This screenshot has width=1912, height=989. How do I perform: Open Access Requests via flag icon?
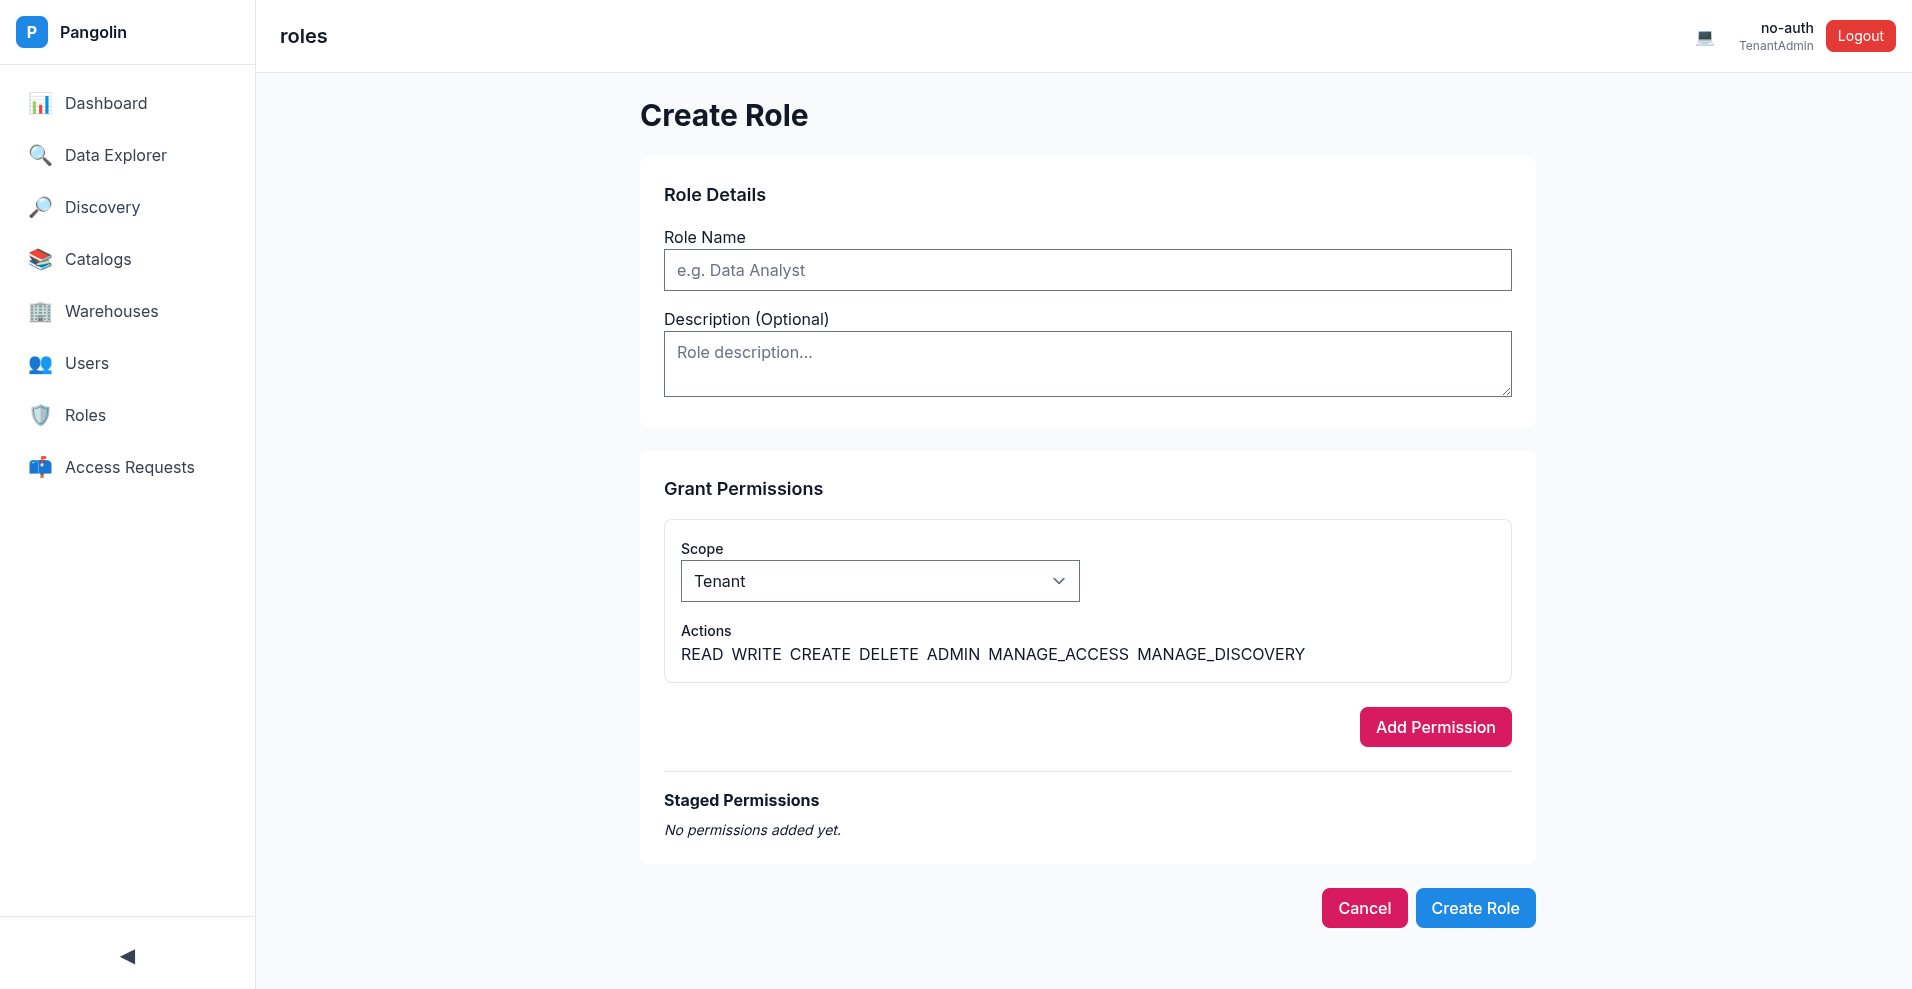pyautogui.click(x=40, y=467)
